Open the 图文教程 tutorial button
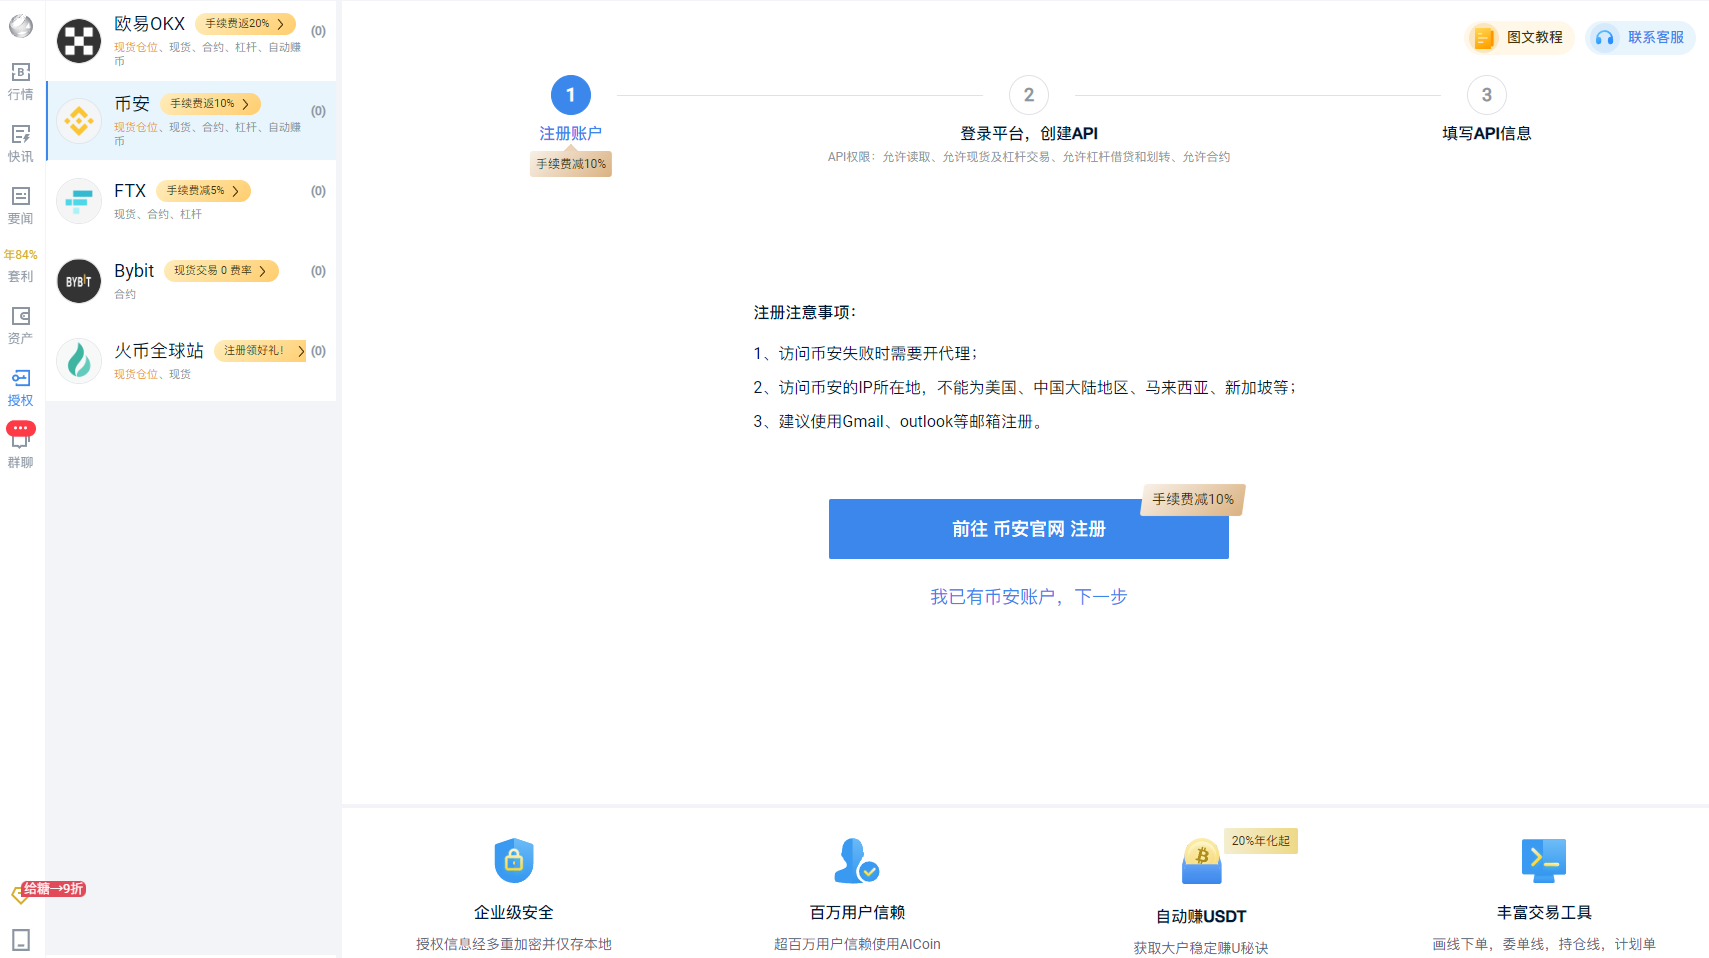1709x958 pixels. point(1520,38)
